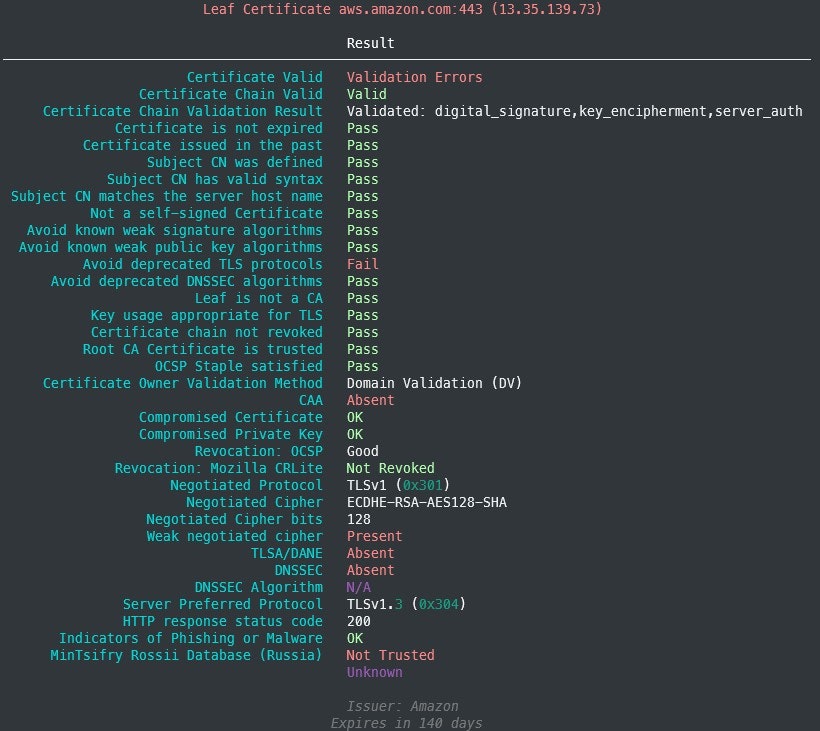Click the Compromised Private Key OK value
The image size is (820, 731).
pos(352,434)
